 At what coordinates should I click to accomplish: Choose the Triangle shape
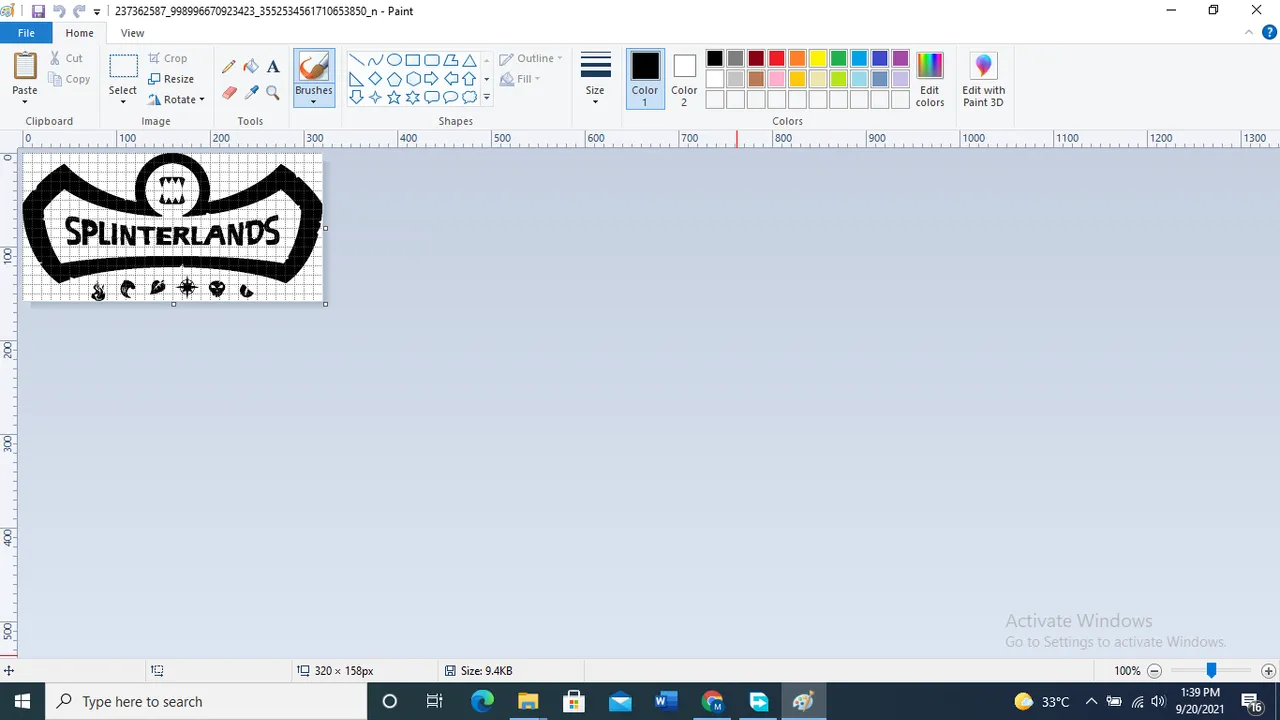click(469, 60)
